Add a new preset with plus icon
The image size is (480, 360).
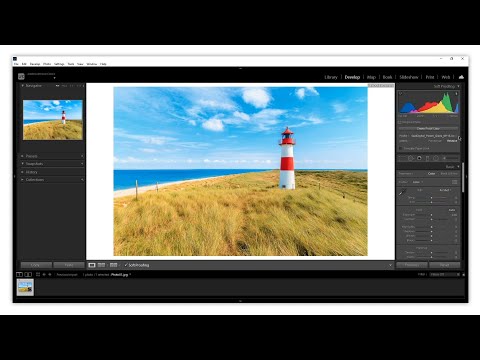click(x=82, y=156)
